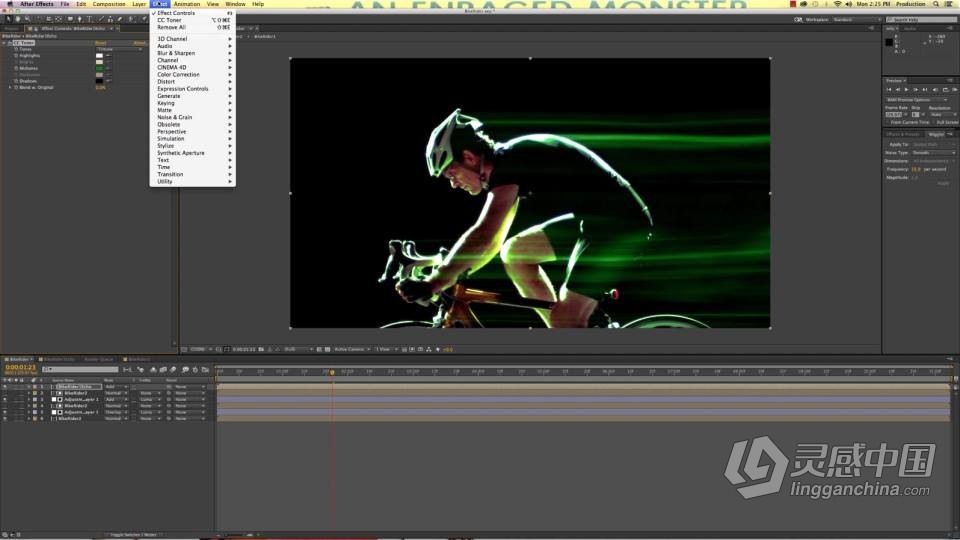This screenshot has height=540, width=960.
Task: Open RAM Preview Options dropdown
Action: 917,100
